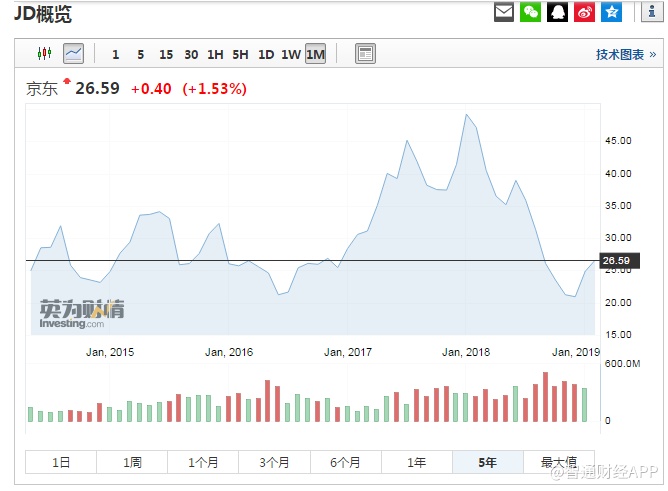Viewport: 668px width, 491px height.
Task: Select the 1年 time range tab
Action: [x=417, y=462]
